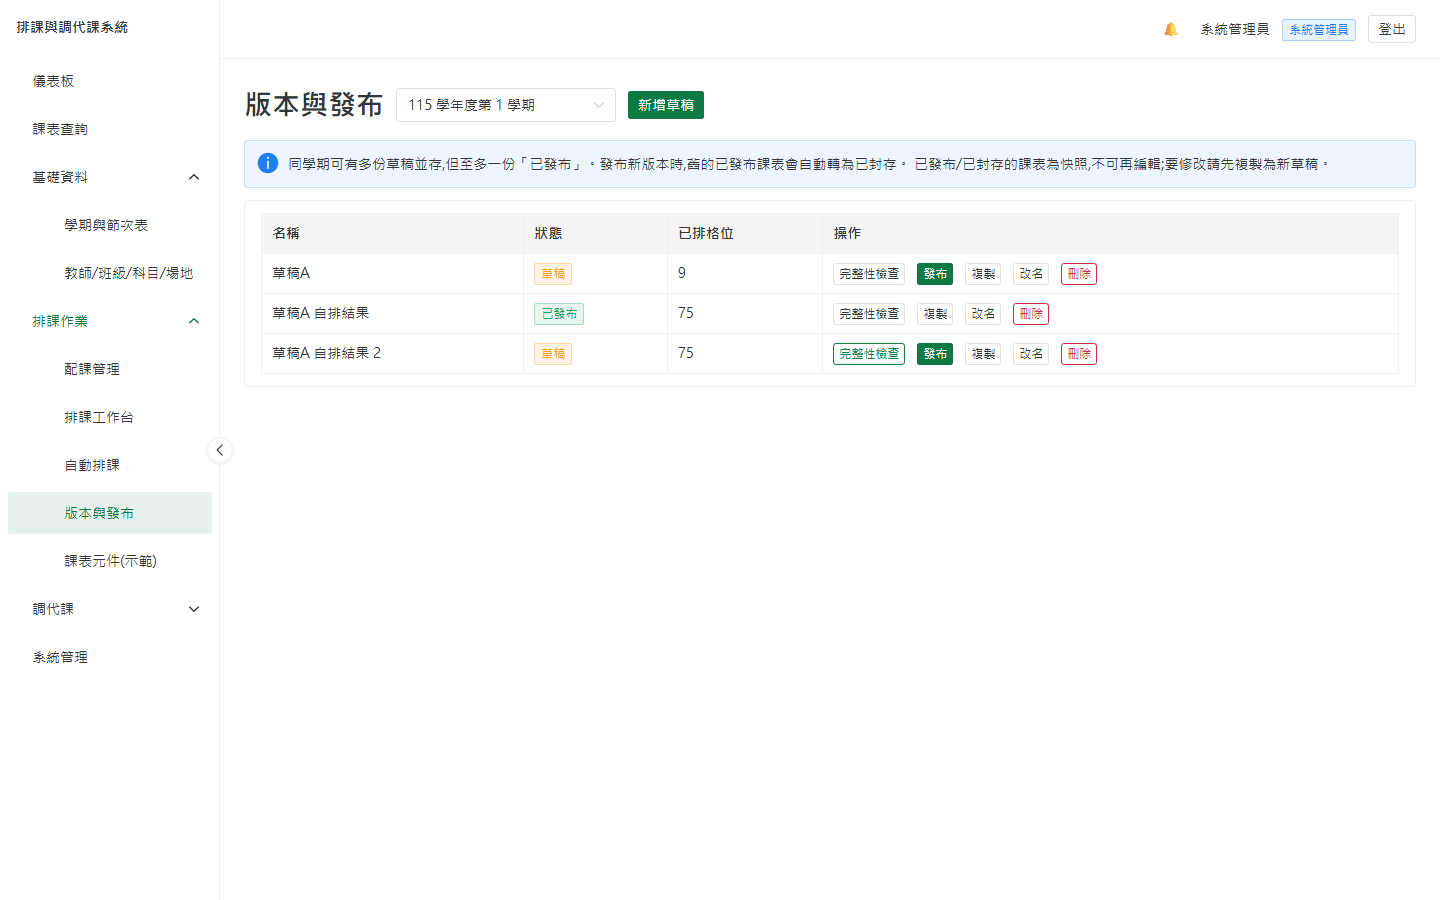This screenshot has height=900, width=1440.
Task: Click the 已發布 status tag
Action: [559, 314]
